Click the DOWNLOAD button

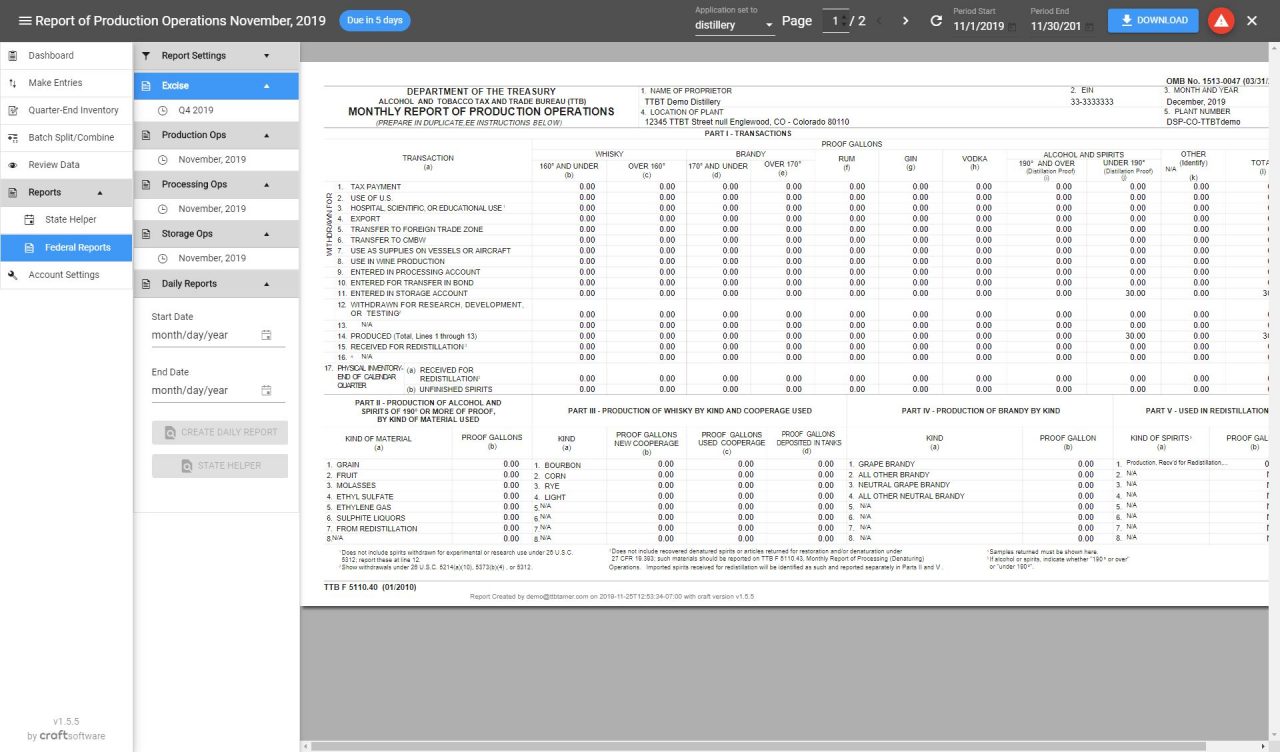[x=1152, y=20]
